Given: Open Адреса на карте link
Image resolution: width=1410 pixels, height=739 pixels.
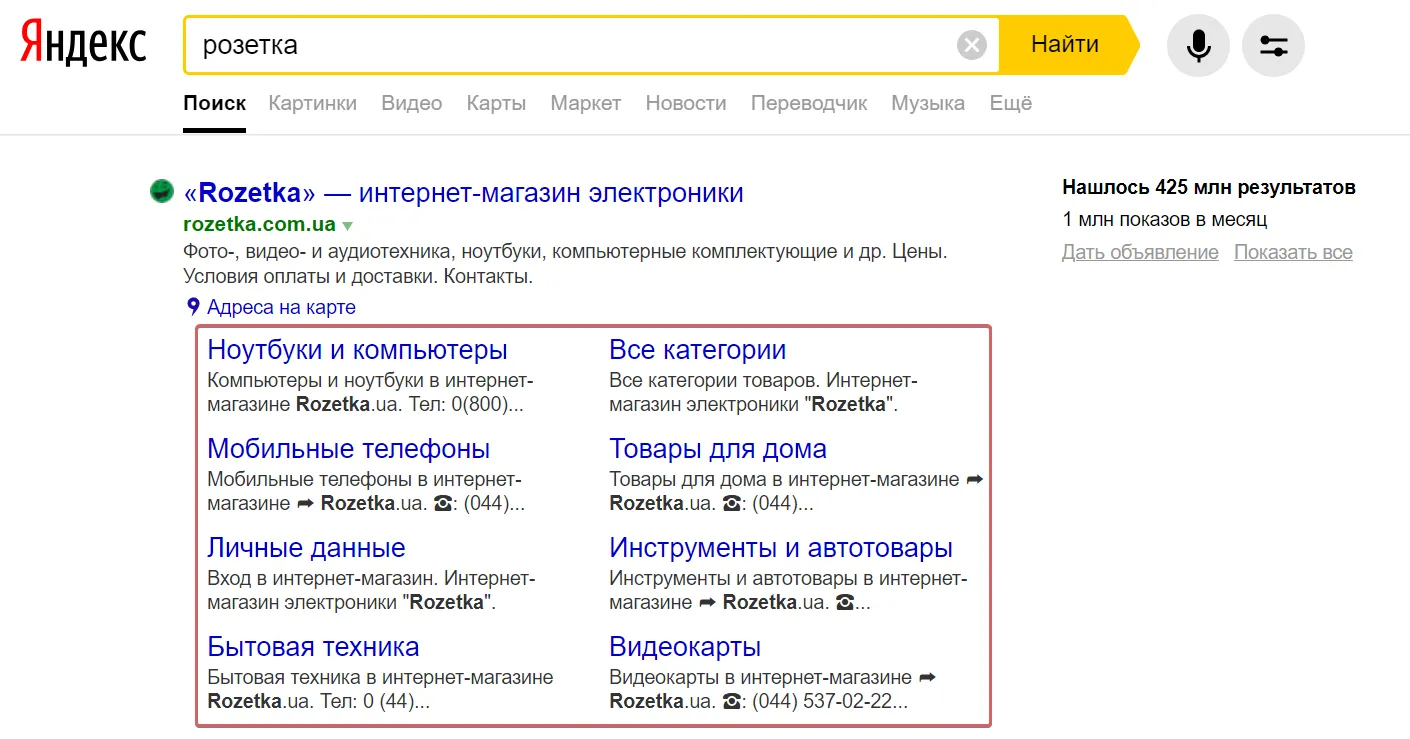Looking at the screenshot, I should pyautogui.click(x=281, y=307).
